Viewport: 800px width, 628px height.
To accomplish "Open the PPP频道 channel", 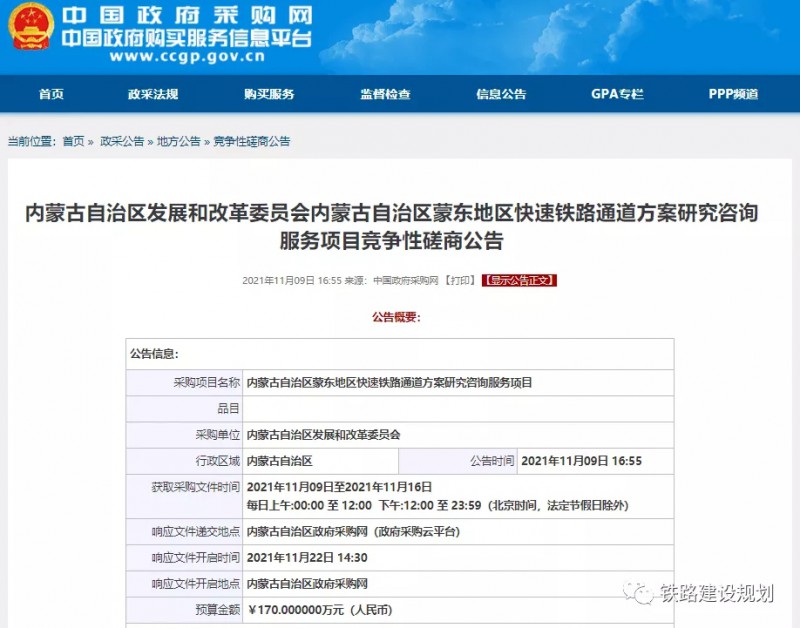I will point(733,94).
